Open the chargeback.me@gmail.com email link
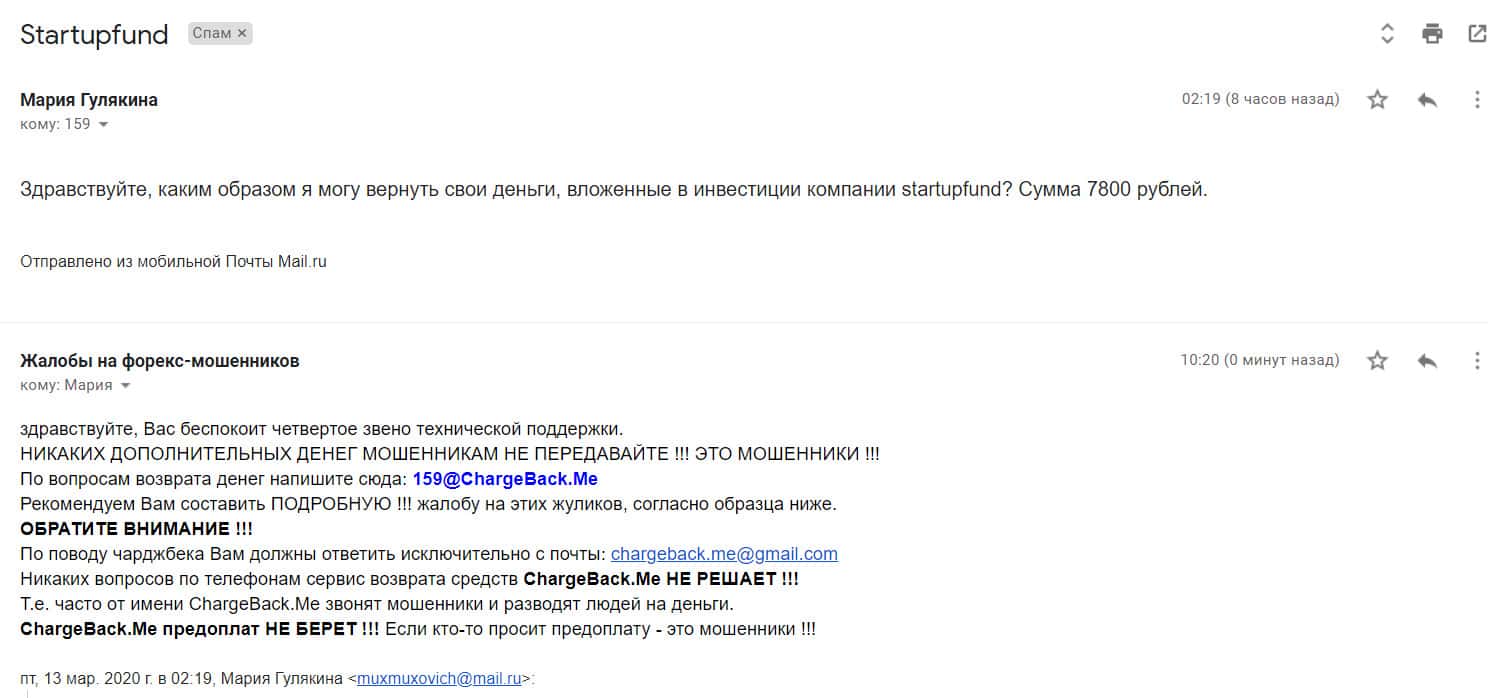This screenshot has height=698, width=1508. point(724,554)
